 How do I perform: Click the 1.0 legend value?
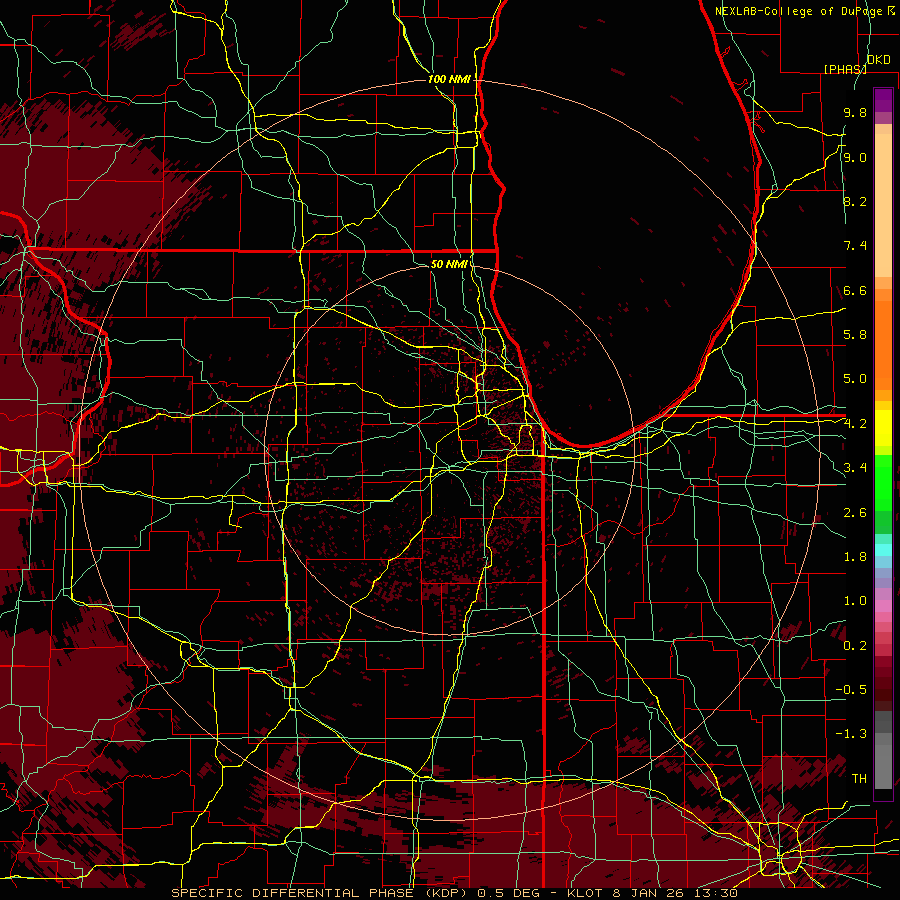[x=855, y=601]
